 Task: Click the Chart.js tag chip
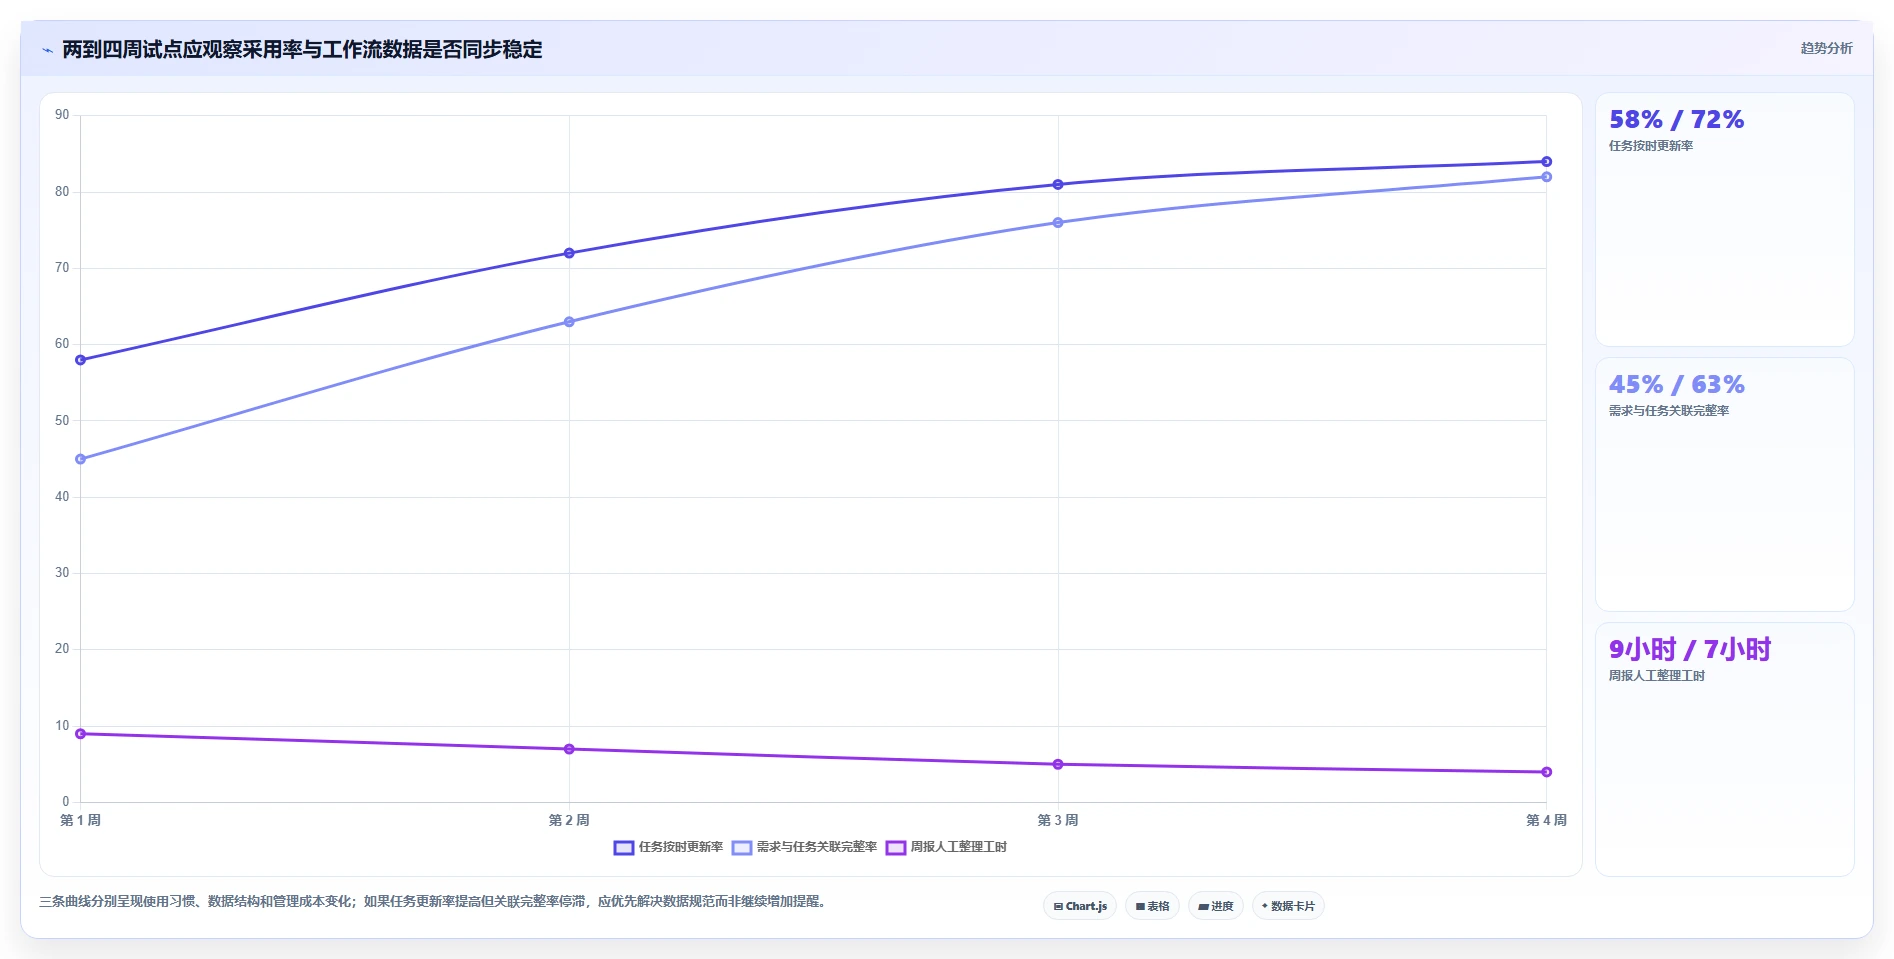1080,906
